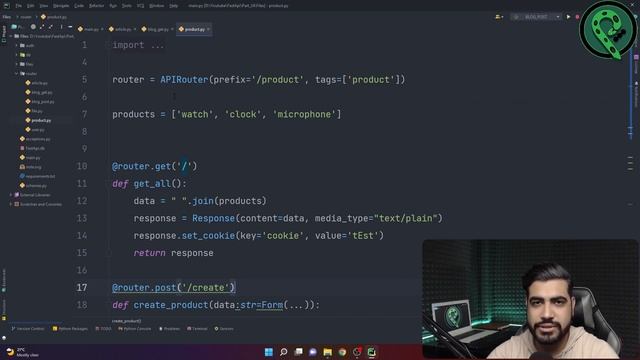This screenshot has height=360, width=640.
Task: Select main.py in project tree
Action: (x=30, y=158)
